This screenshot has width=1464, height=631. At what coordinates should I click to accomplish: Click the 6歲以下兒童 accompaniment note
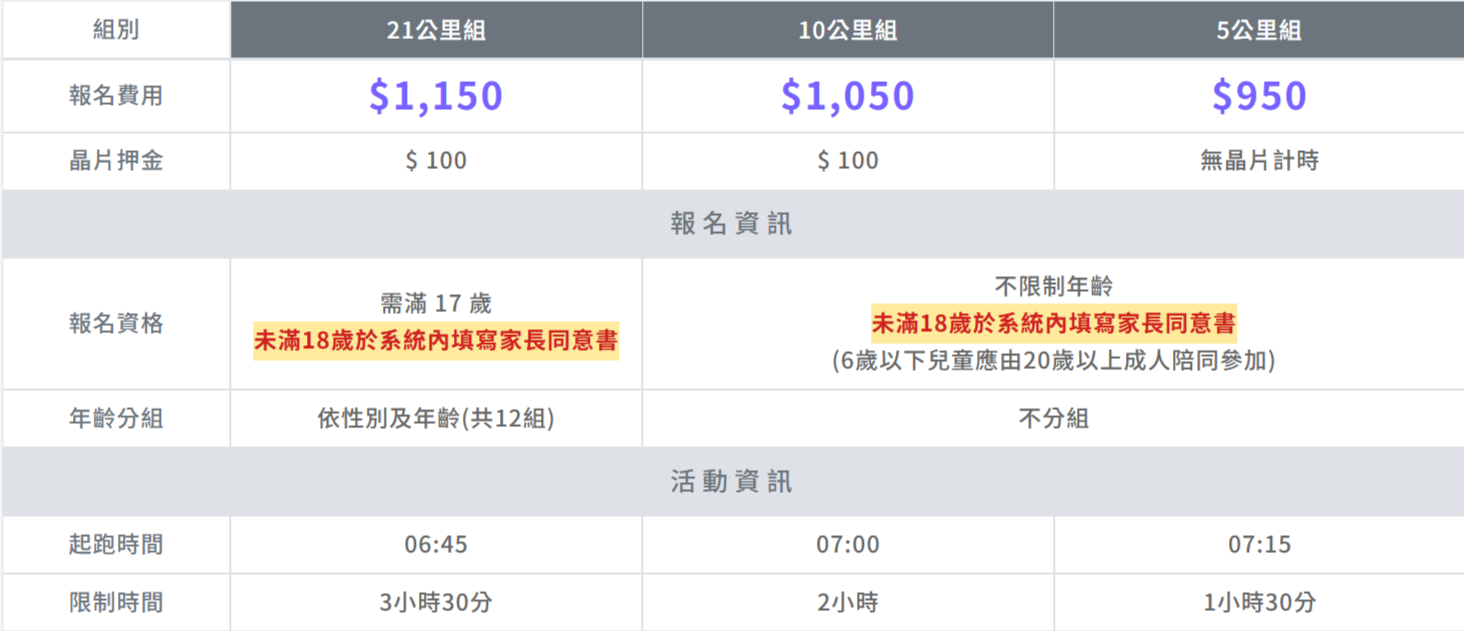click(1054, 361)
